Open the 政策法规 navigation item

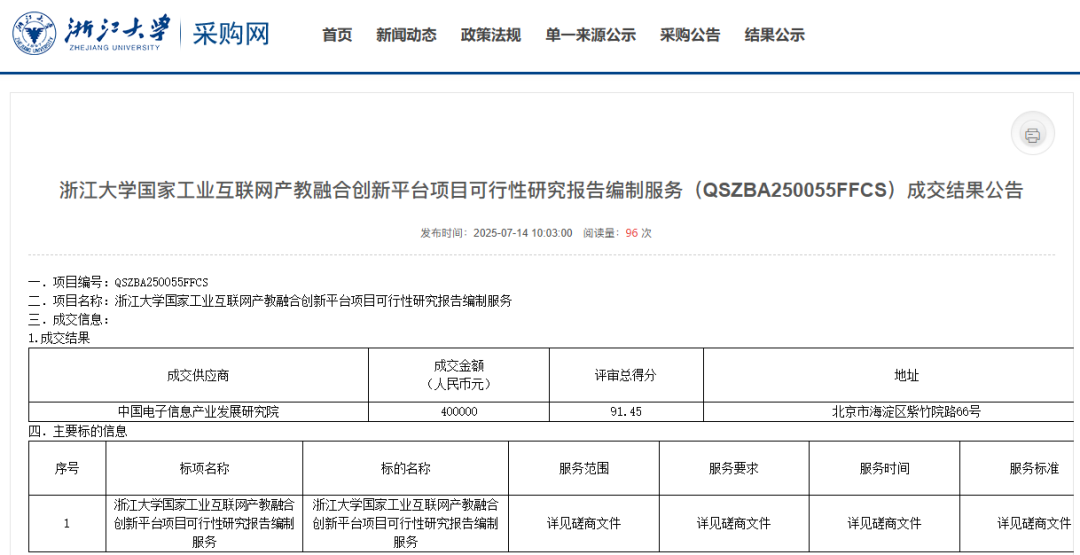[x=490, y=35]
